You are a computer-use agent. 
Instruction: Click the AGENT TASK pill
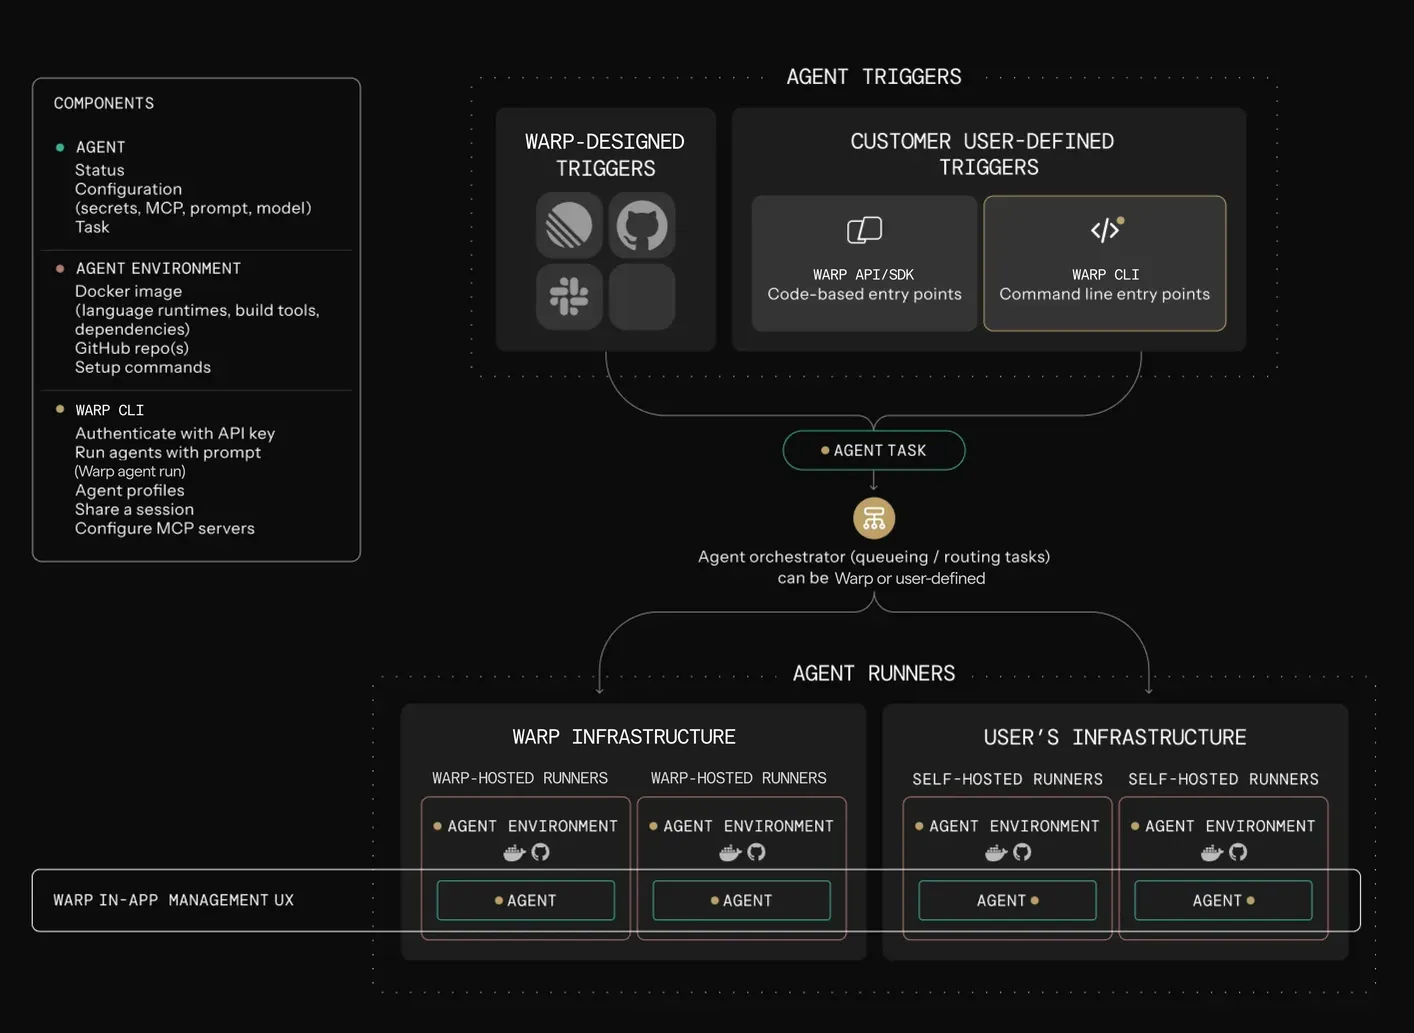pos(874,450)
